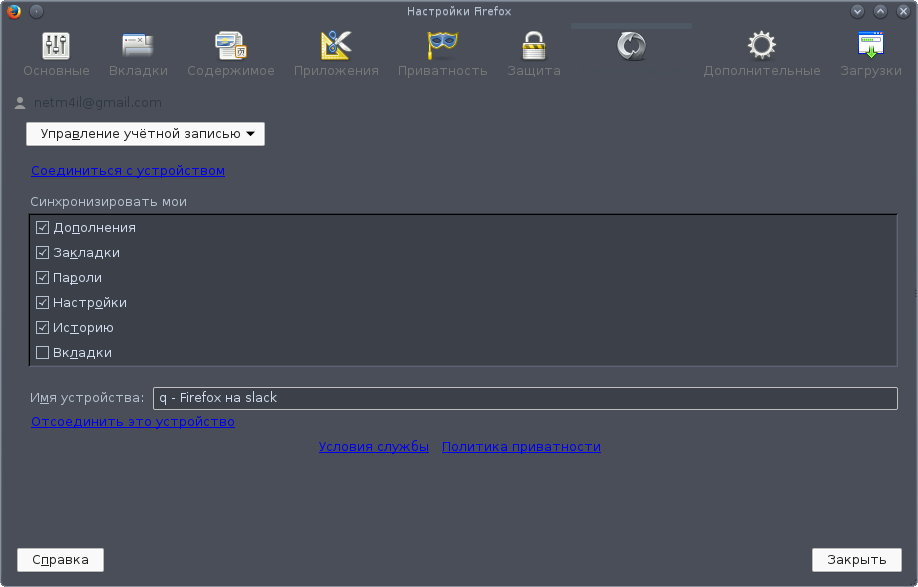
Task: Toggle the Историю checkbox
Action: (42, 328)
